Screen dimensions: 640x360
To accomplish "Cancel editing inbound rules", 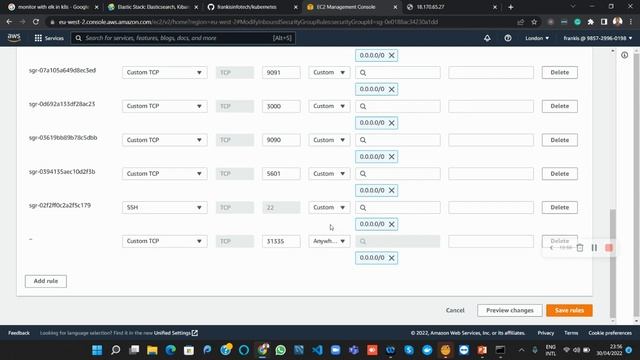I will 455,310.
